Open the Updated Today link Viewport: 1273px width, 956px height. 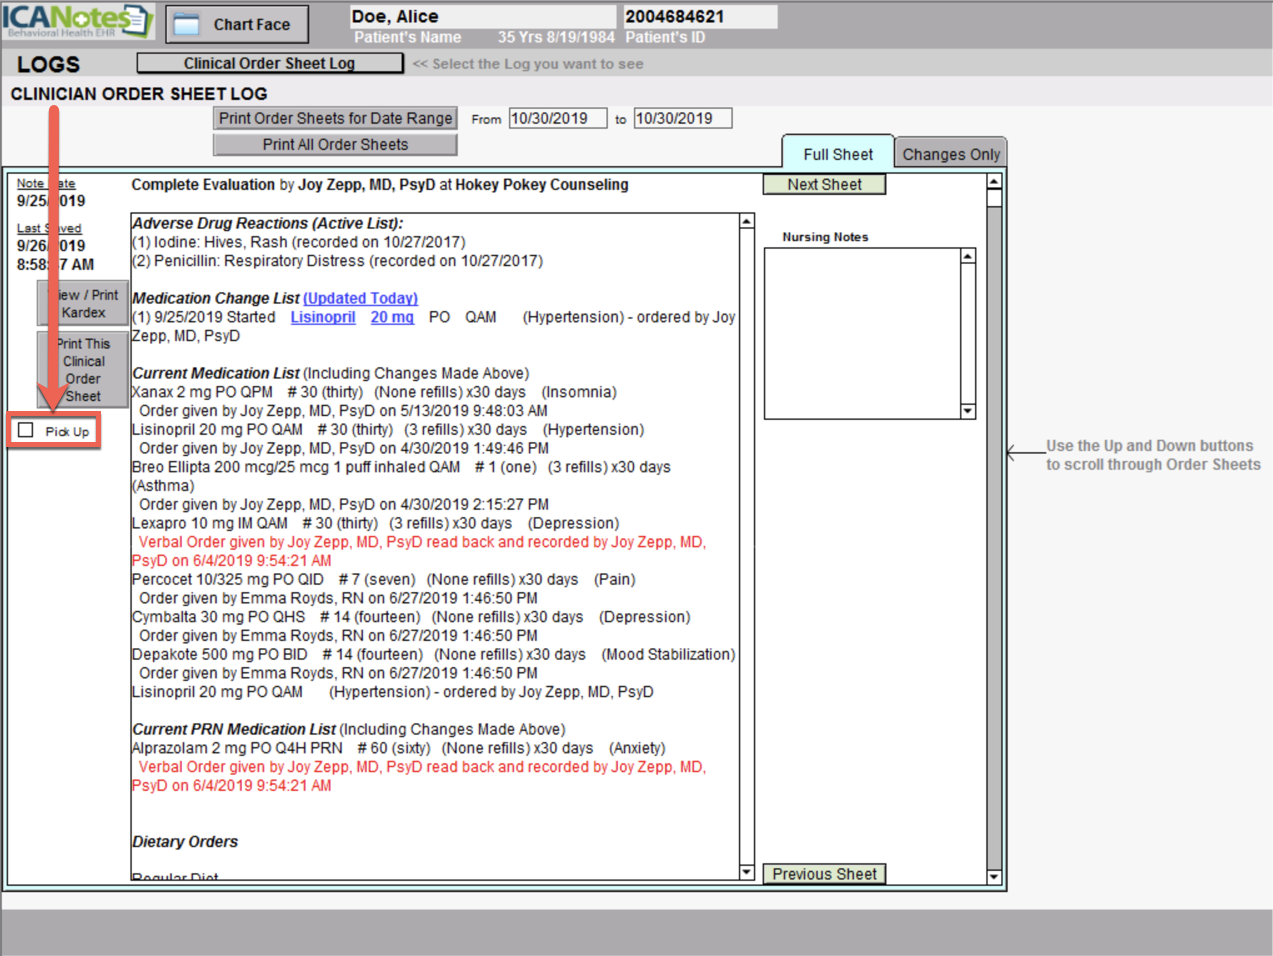[360, 298]
